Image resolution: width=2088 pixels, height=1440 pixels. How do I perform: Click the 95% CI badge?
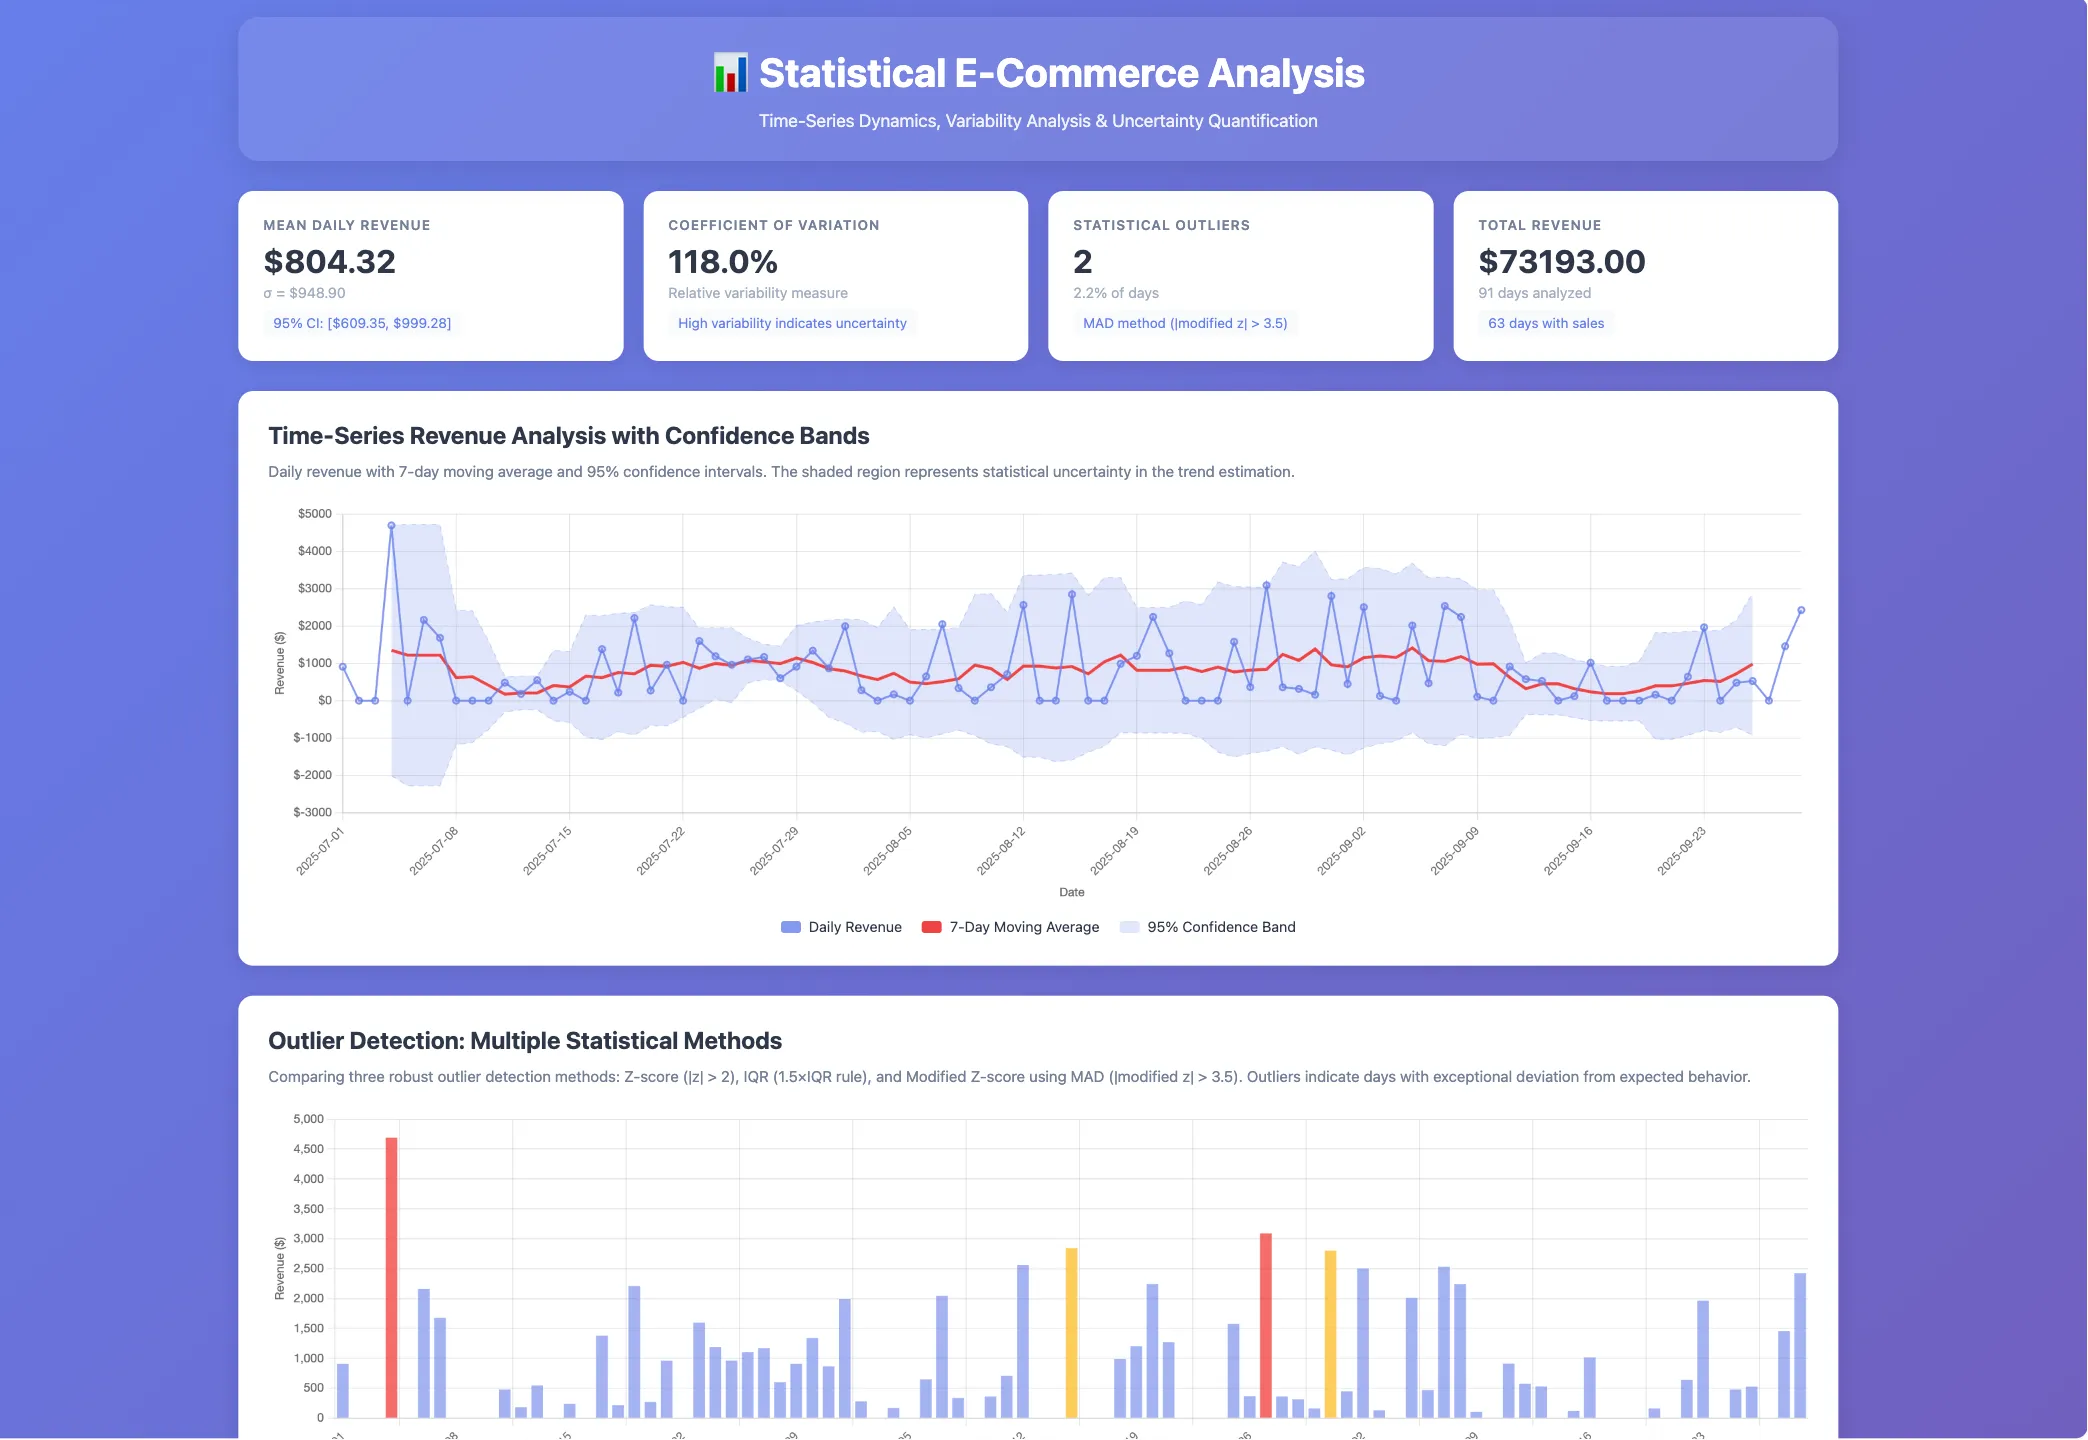point(362,323)
